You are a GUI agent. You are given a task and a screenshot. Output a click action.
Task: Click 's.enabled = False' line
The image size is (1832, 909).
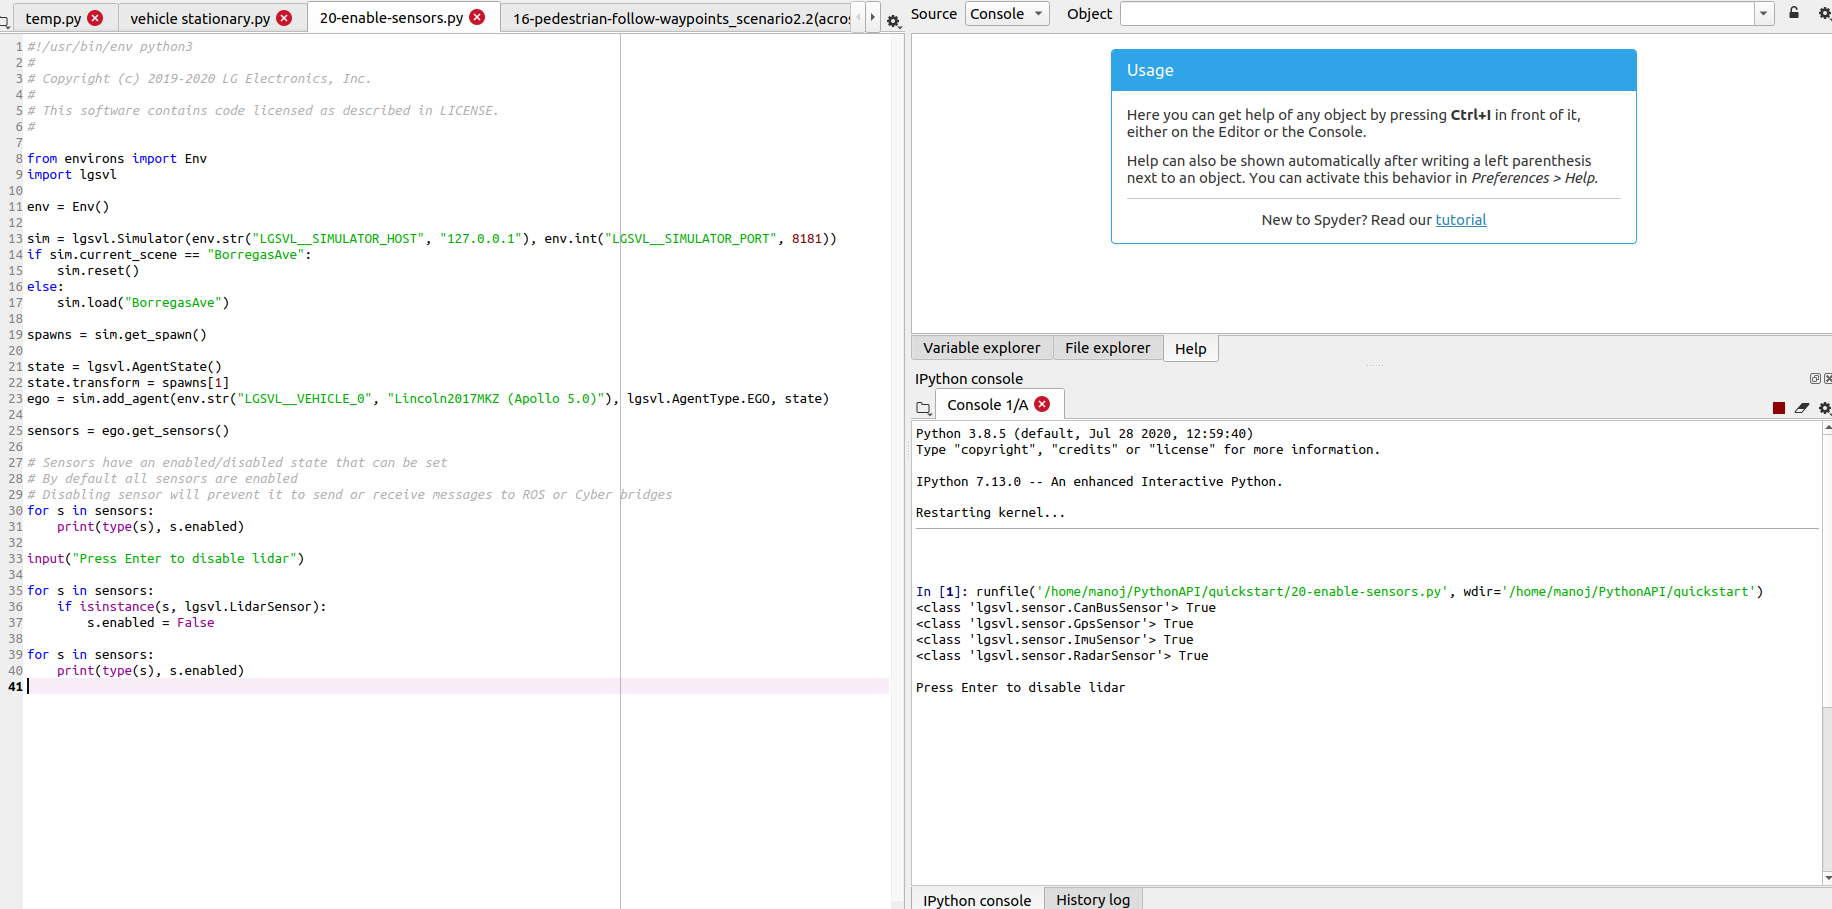coord(150,622)
